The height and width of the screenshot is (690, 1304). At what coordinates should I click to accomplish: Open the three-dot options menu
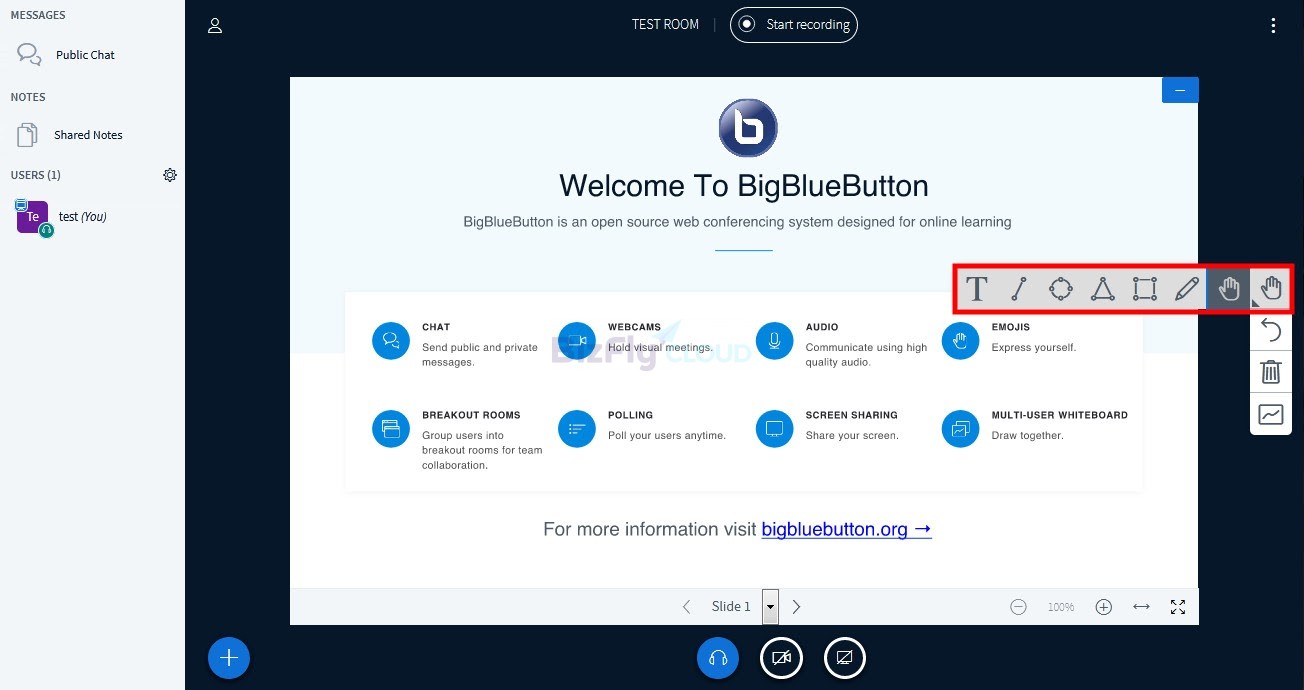coord(1273,25)
